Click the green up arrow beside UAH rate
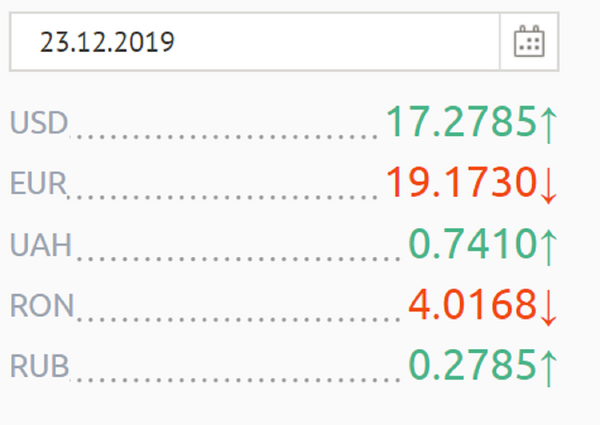 click(x=549, y=247)
